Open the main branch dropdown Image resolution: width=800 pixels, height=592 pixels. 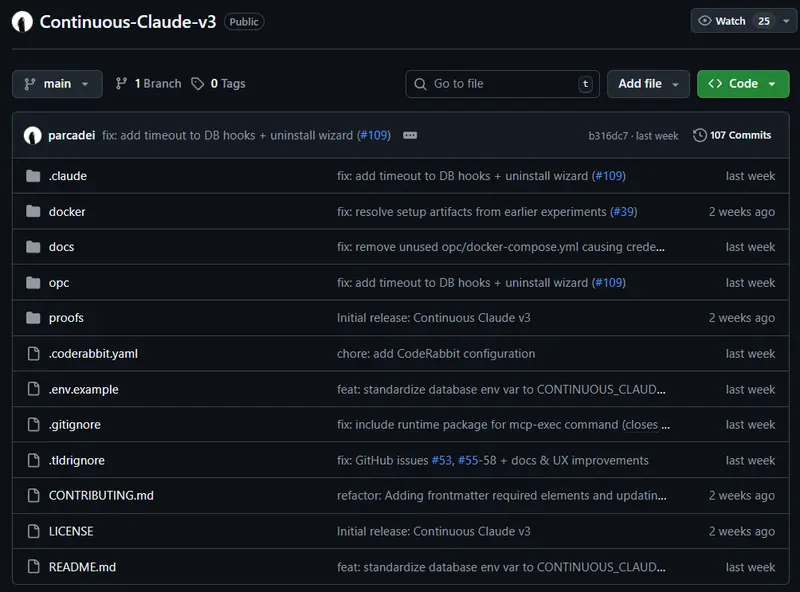coord(57,84)
